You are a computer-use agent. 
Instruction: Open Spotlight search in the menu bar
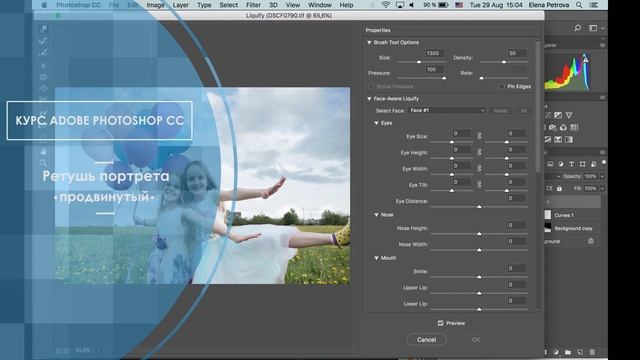pos(579,5)
